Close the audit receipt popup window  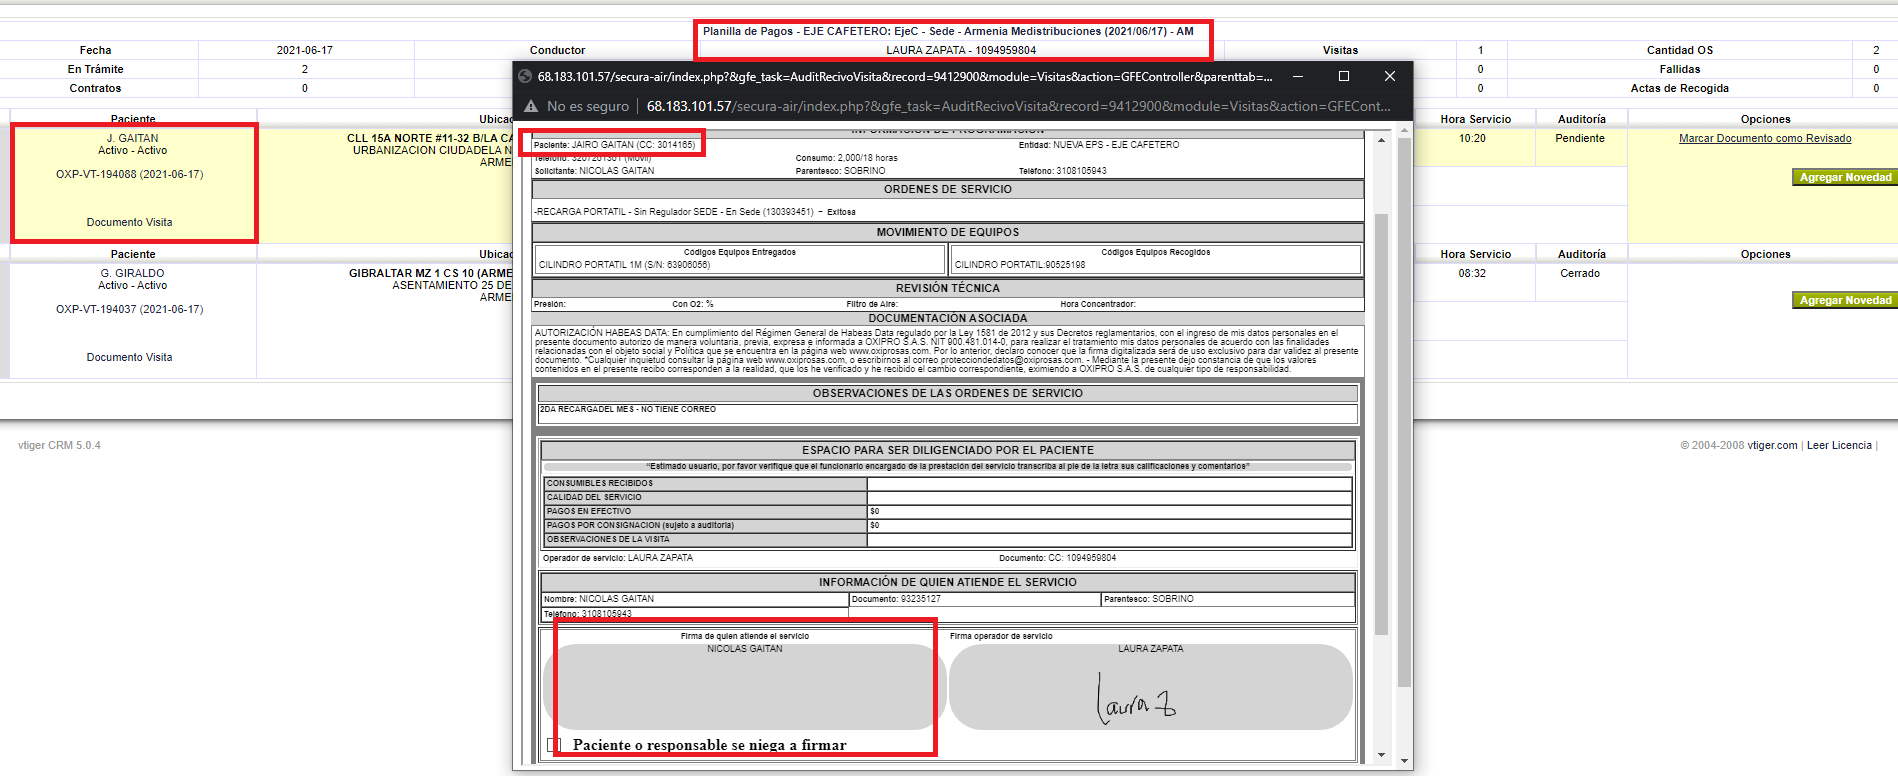[1389, 76]
